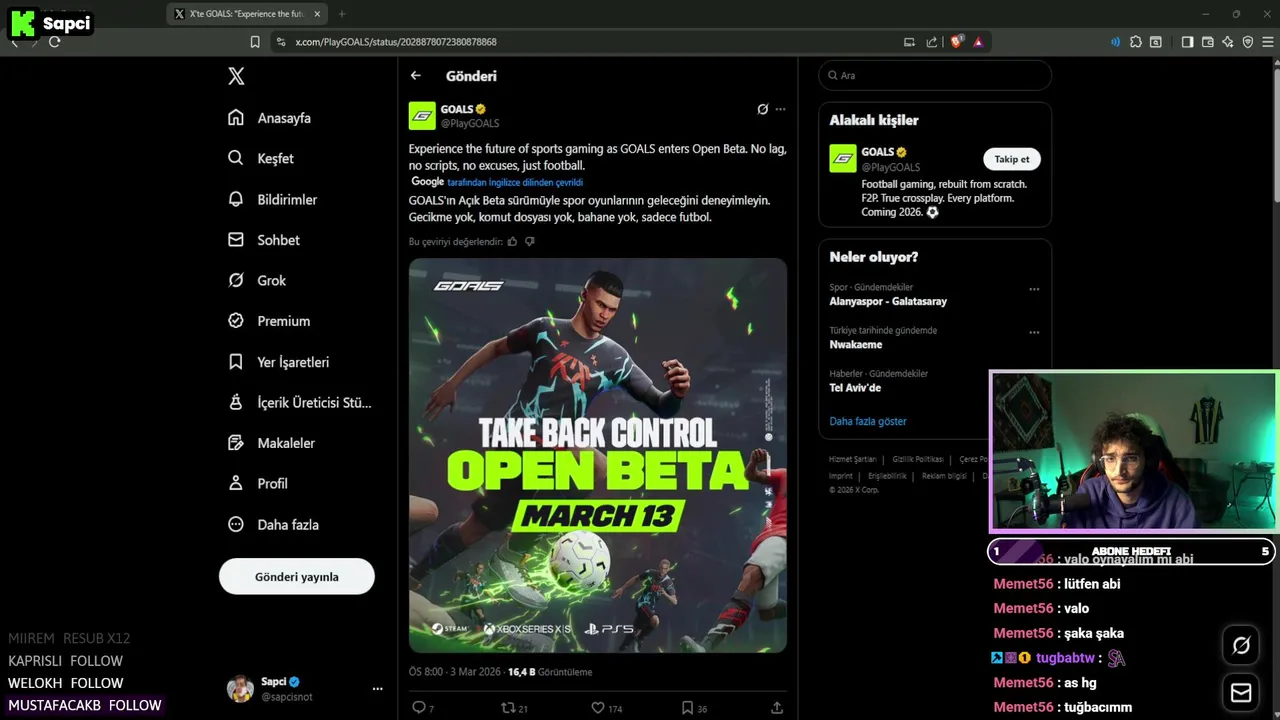Open floating messages button
The height and width of the screenshot is (720, 1280).
pyautogui.click(x=1241, y=692)
